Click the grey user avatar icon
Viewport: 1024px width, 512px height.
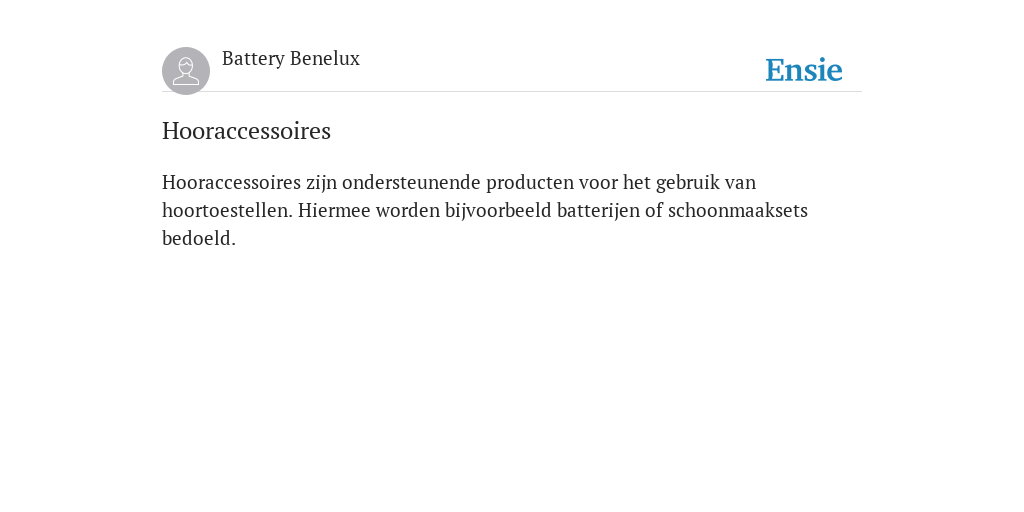(x=186, y=71)
